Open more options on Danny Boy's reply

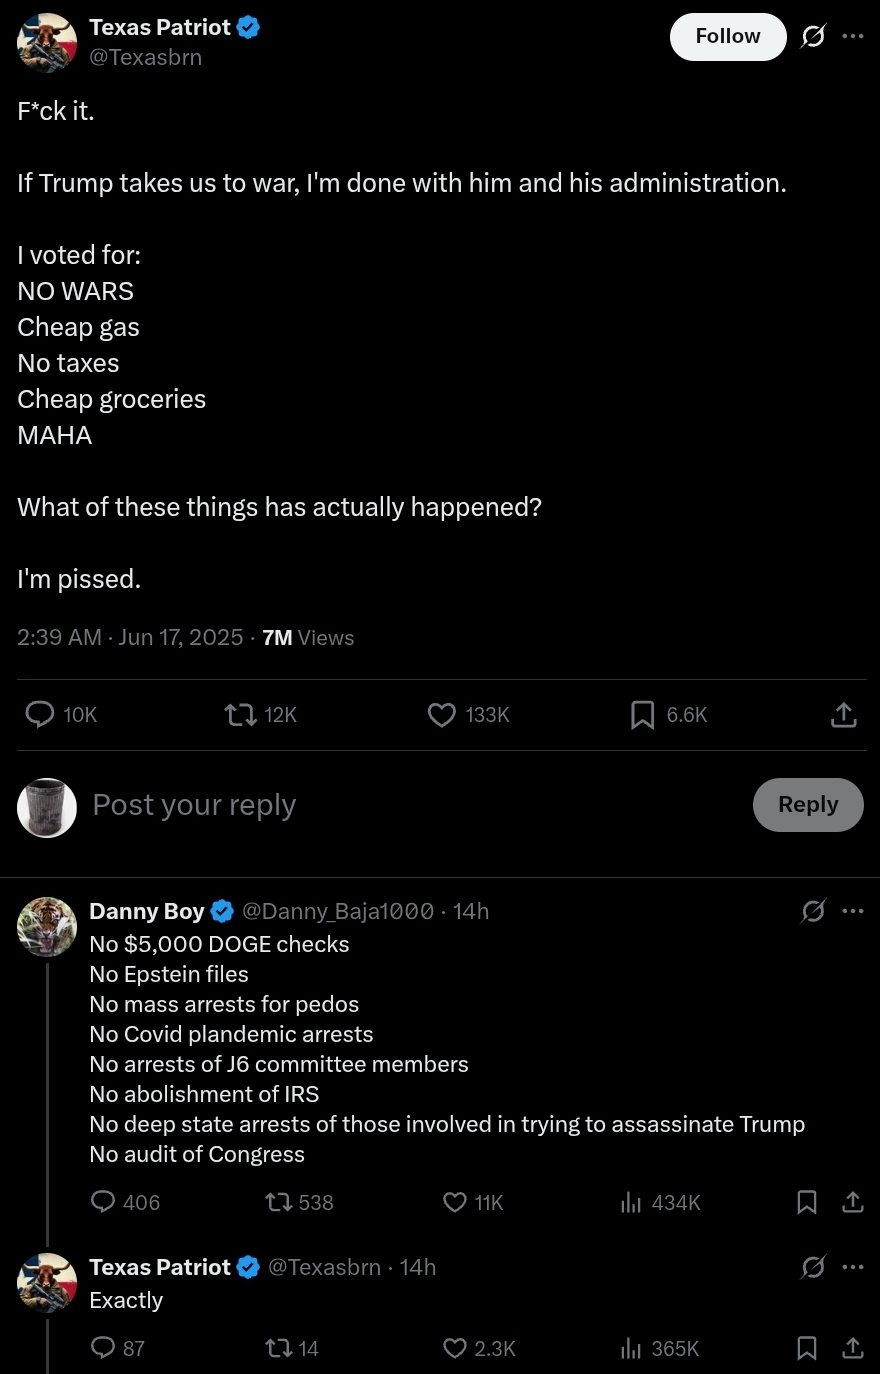853,911
